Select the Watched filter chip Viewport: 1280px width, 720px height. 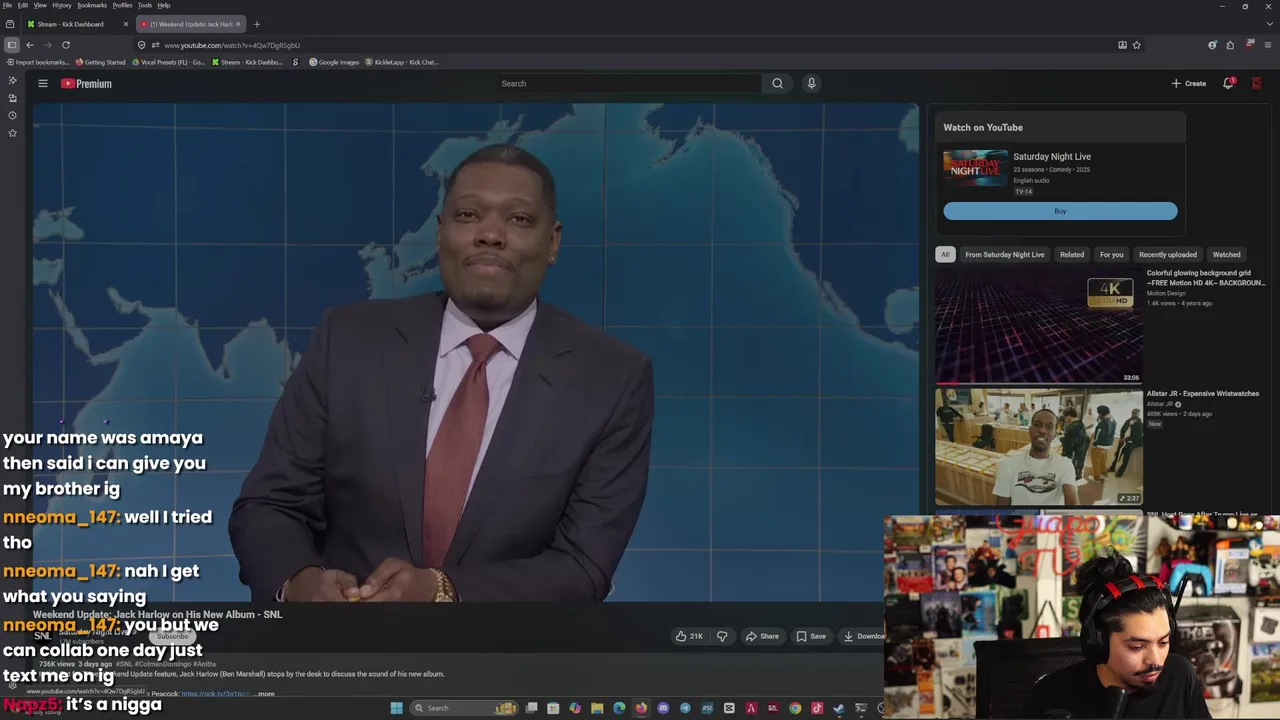[x=1227, y=254]
